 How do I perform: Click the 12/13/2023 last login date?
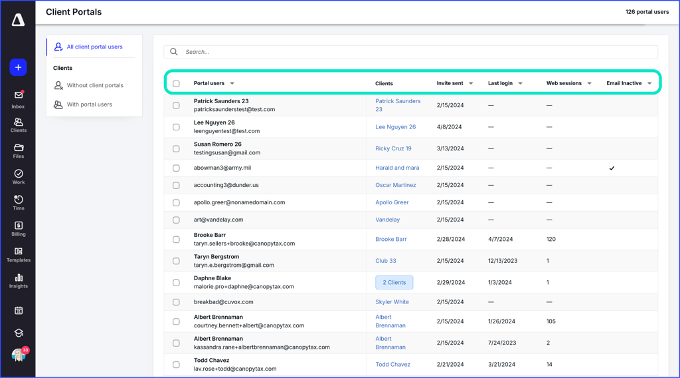point(503,261)
